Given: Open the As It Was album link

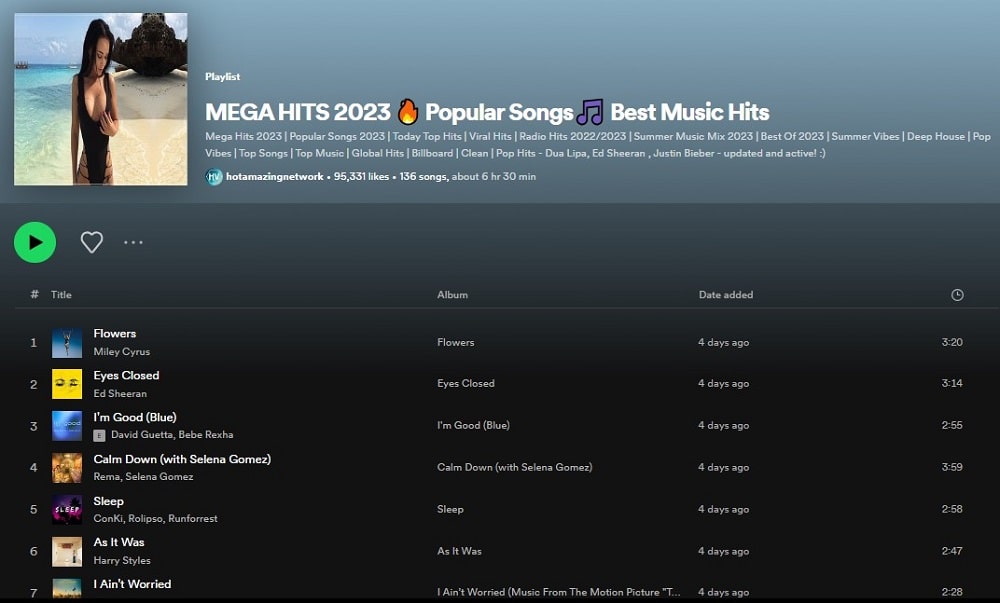Looking at the screenshot, I should click(459, 551).
